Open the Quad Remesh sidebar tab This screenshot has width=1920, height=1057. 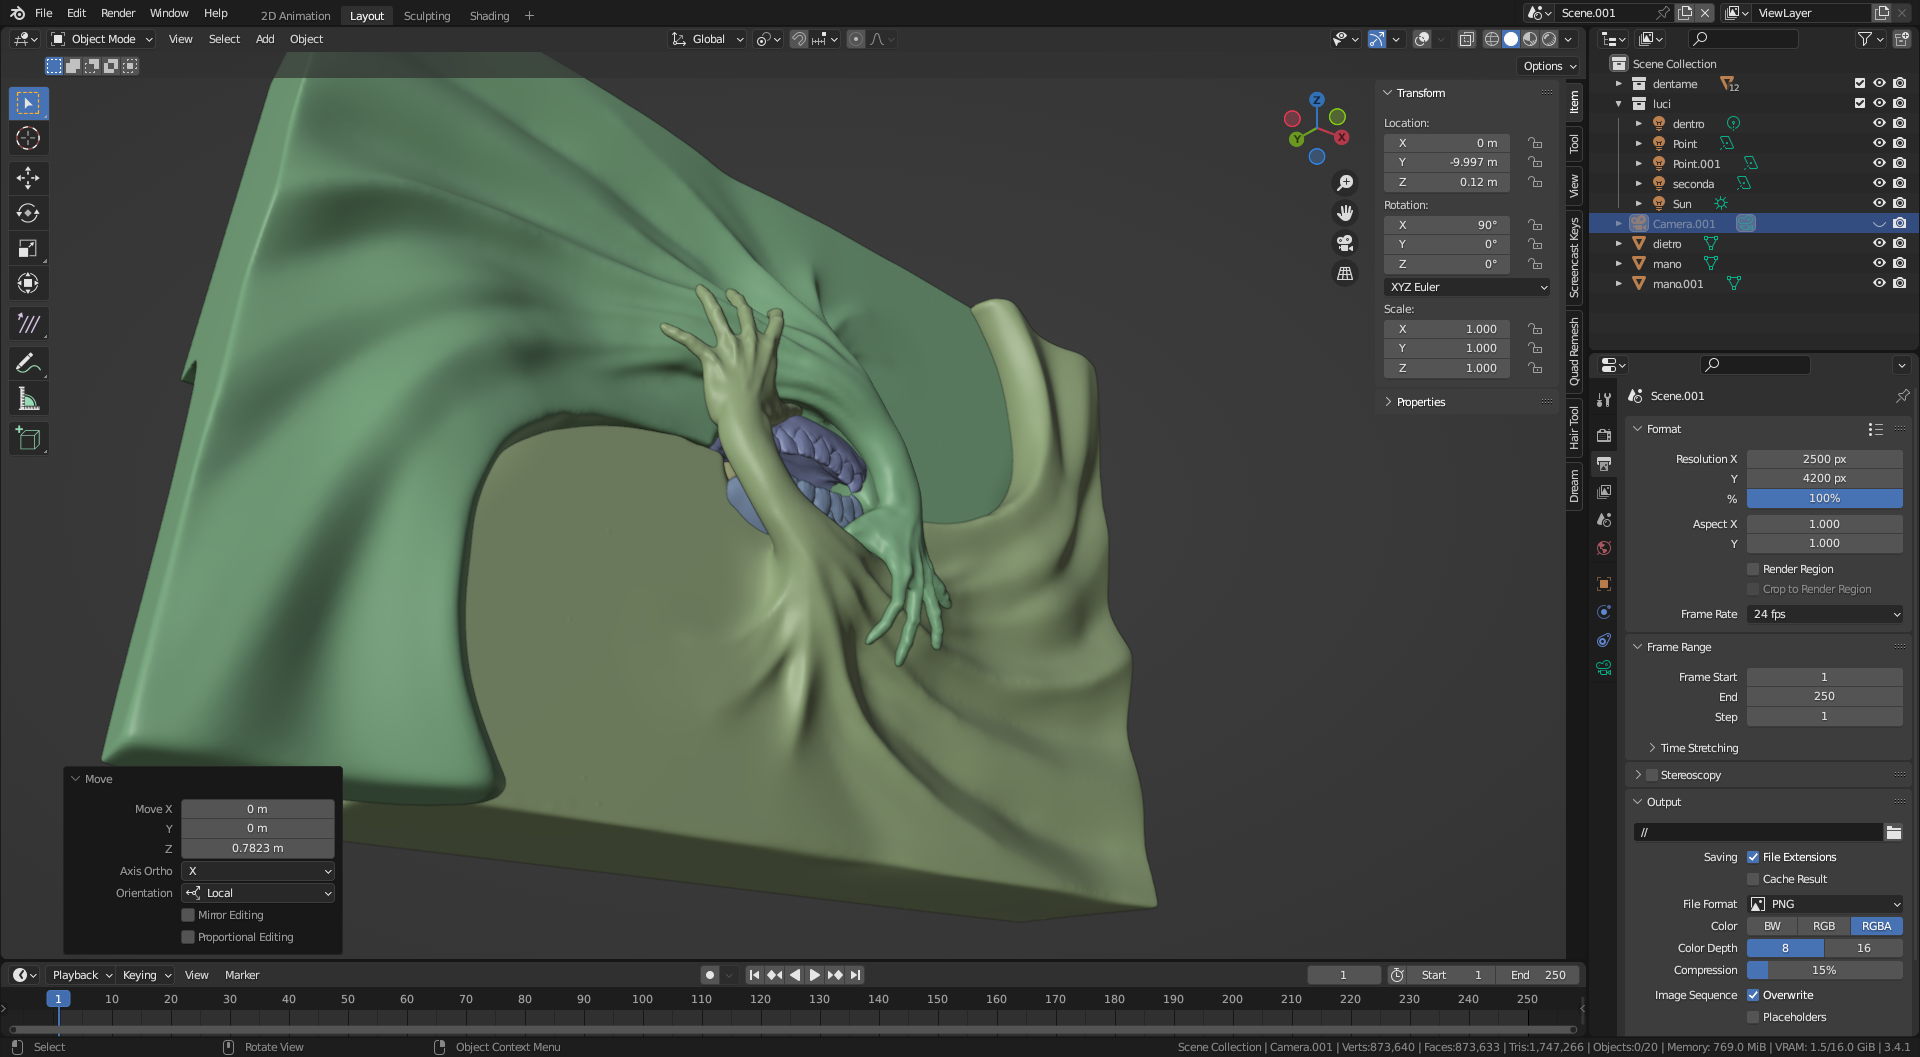[x=1574, y=351]
